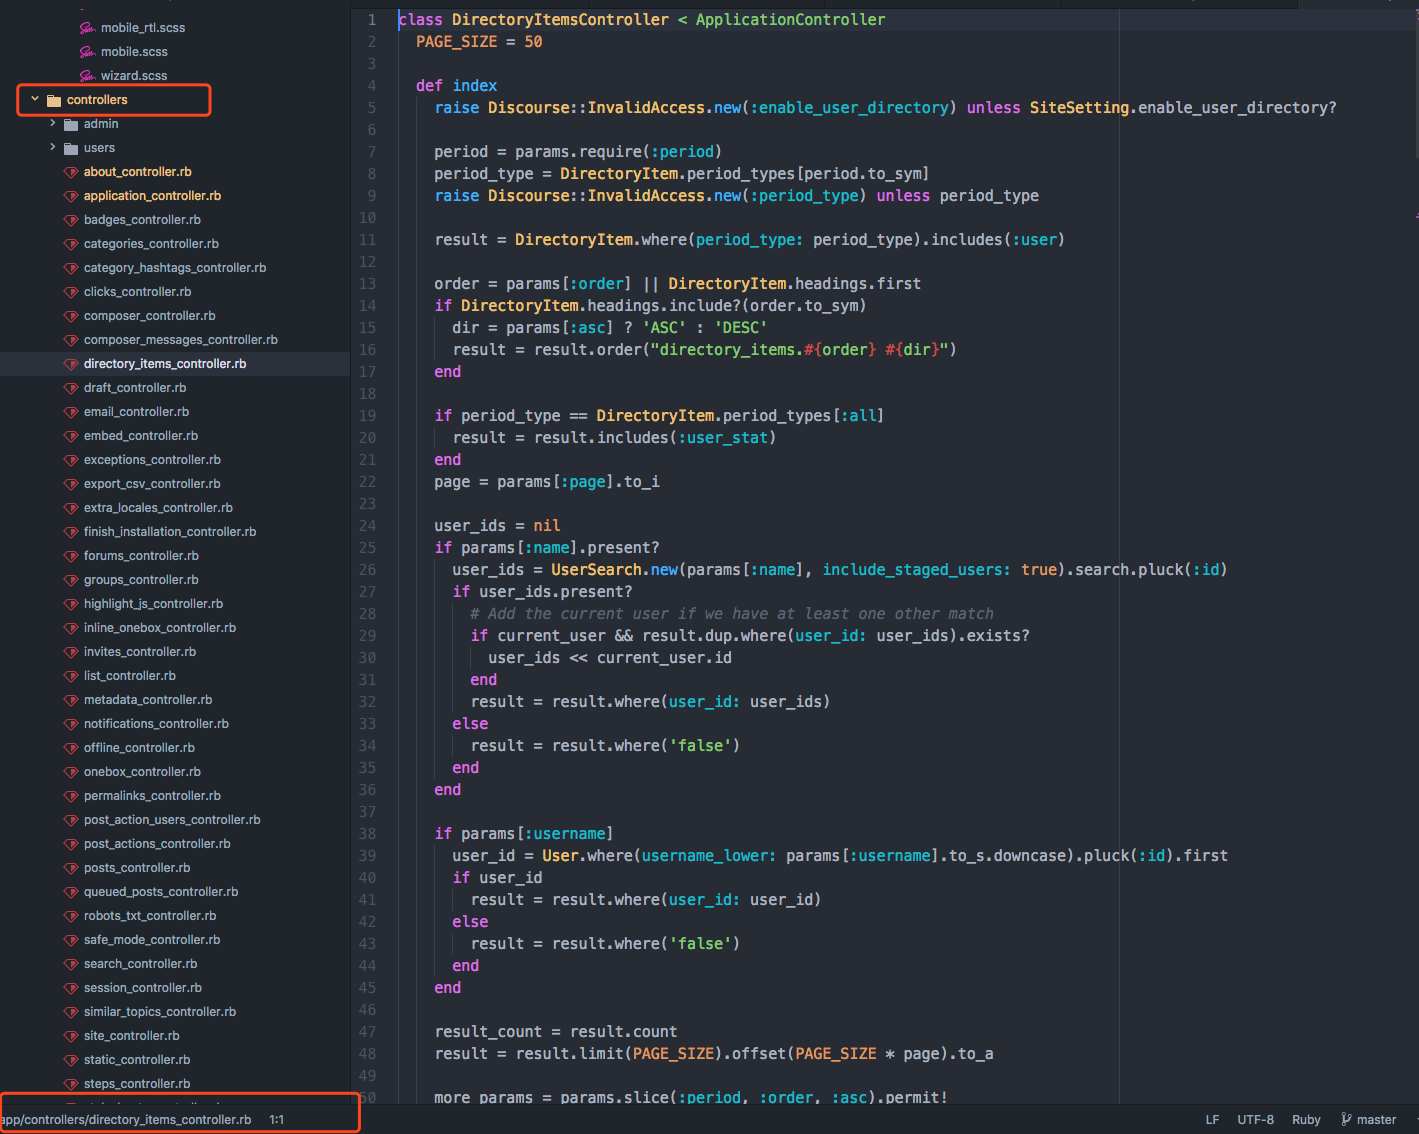Screen dimensions: 1419x1134
Task: Place cursor on line 24 in gutter
Action: pos(368,526)
